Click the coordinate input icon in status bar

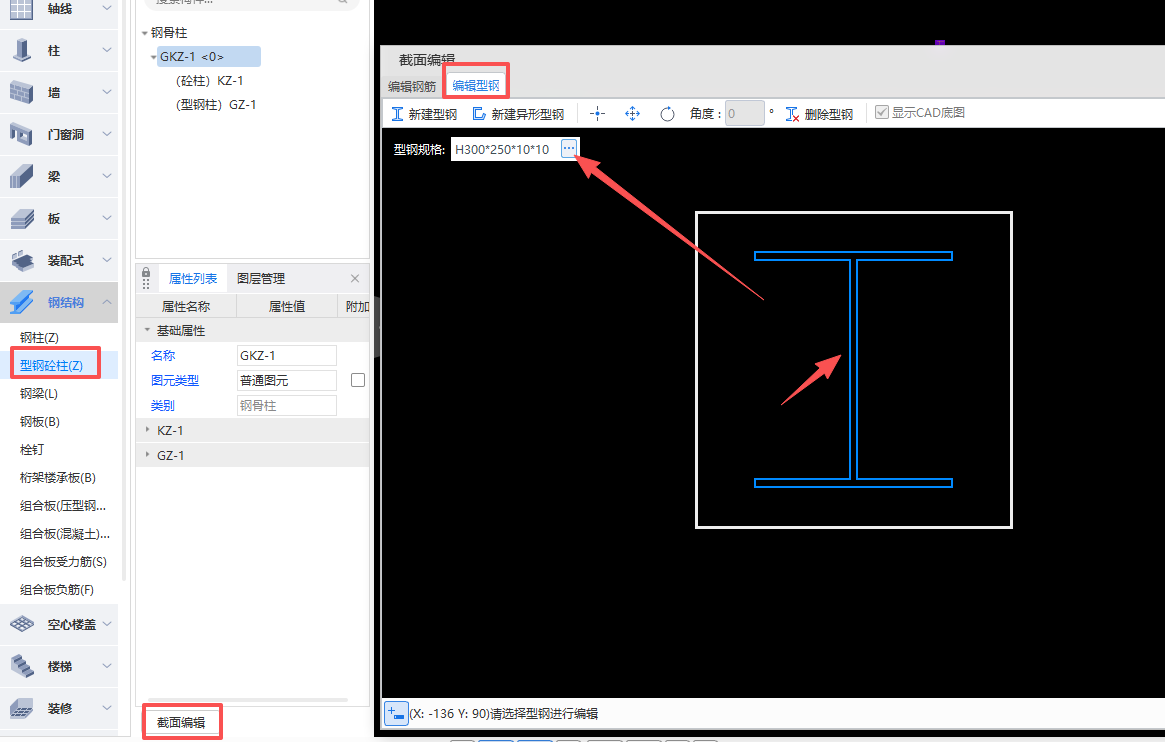[396, 713]
